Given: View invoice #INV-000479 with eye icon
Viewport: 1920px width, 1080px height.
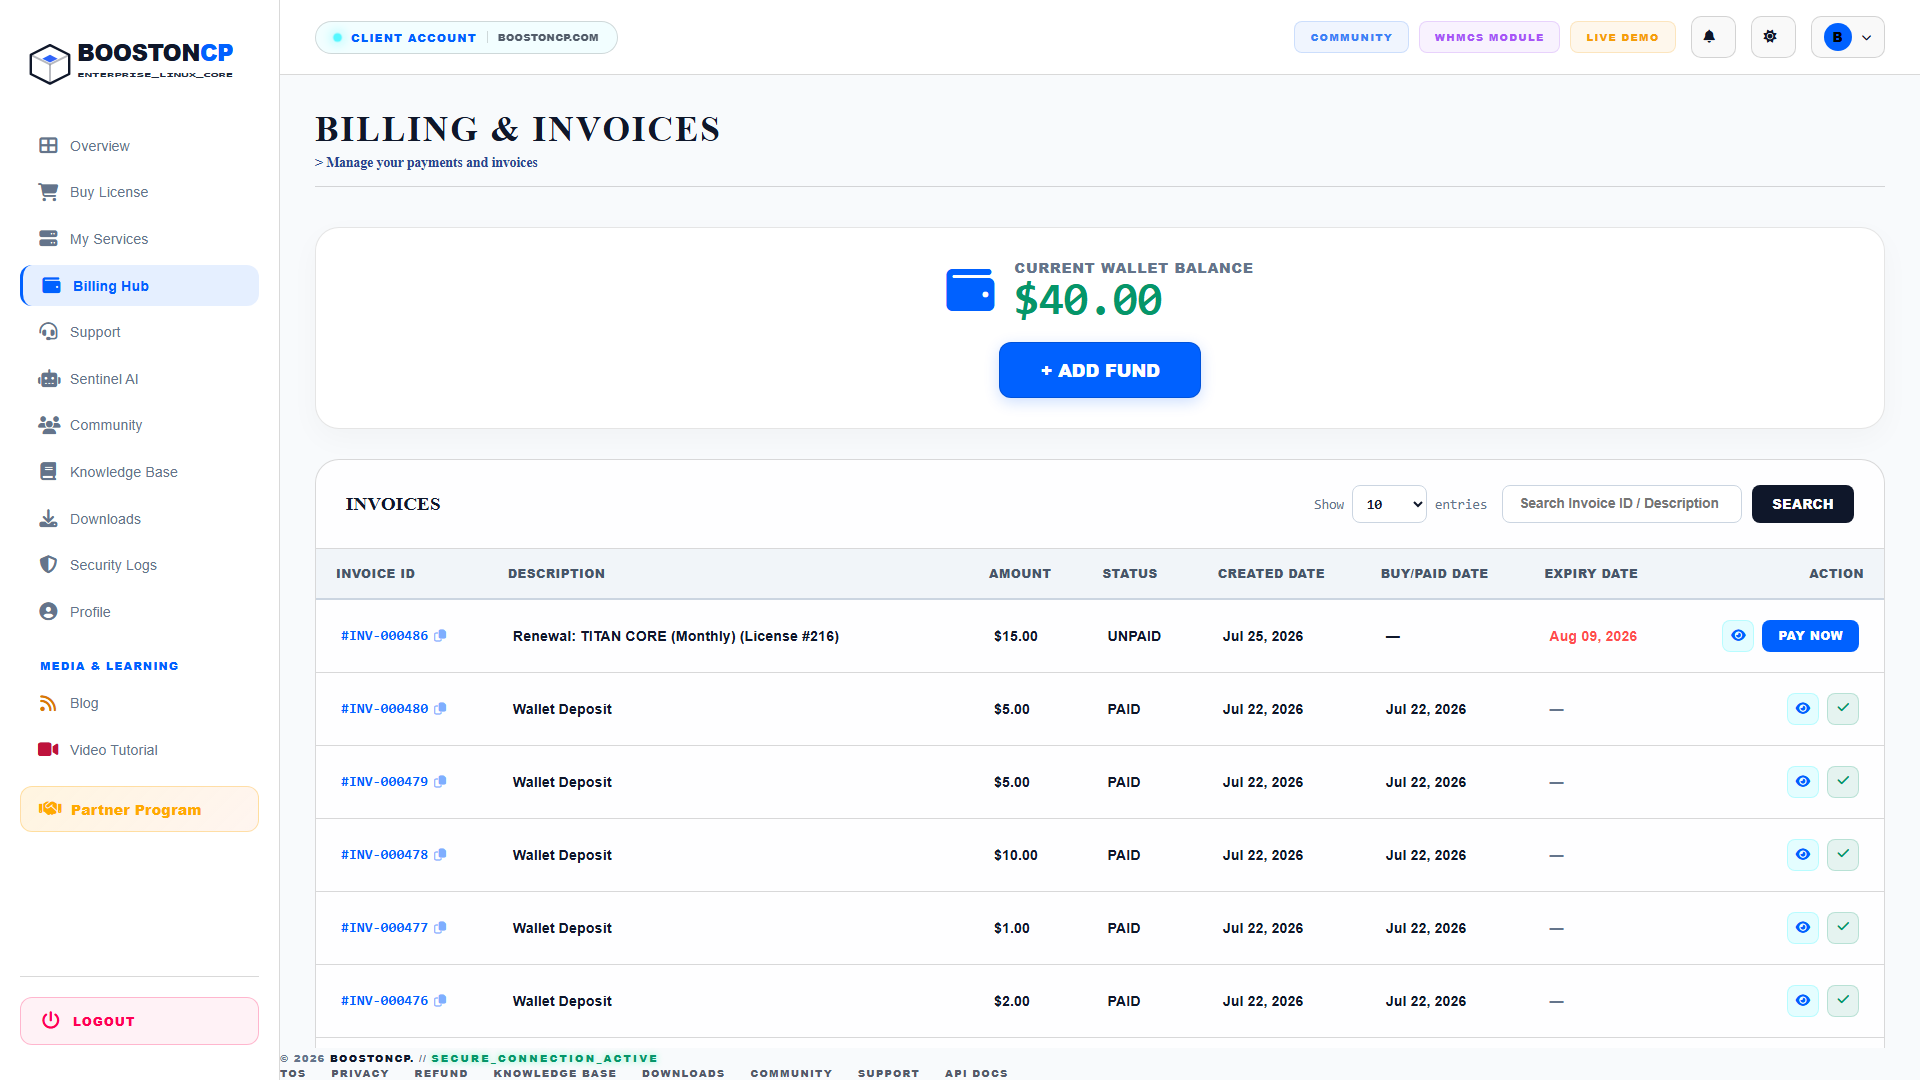Looking at the screenshot, I should coord(1802,782).
